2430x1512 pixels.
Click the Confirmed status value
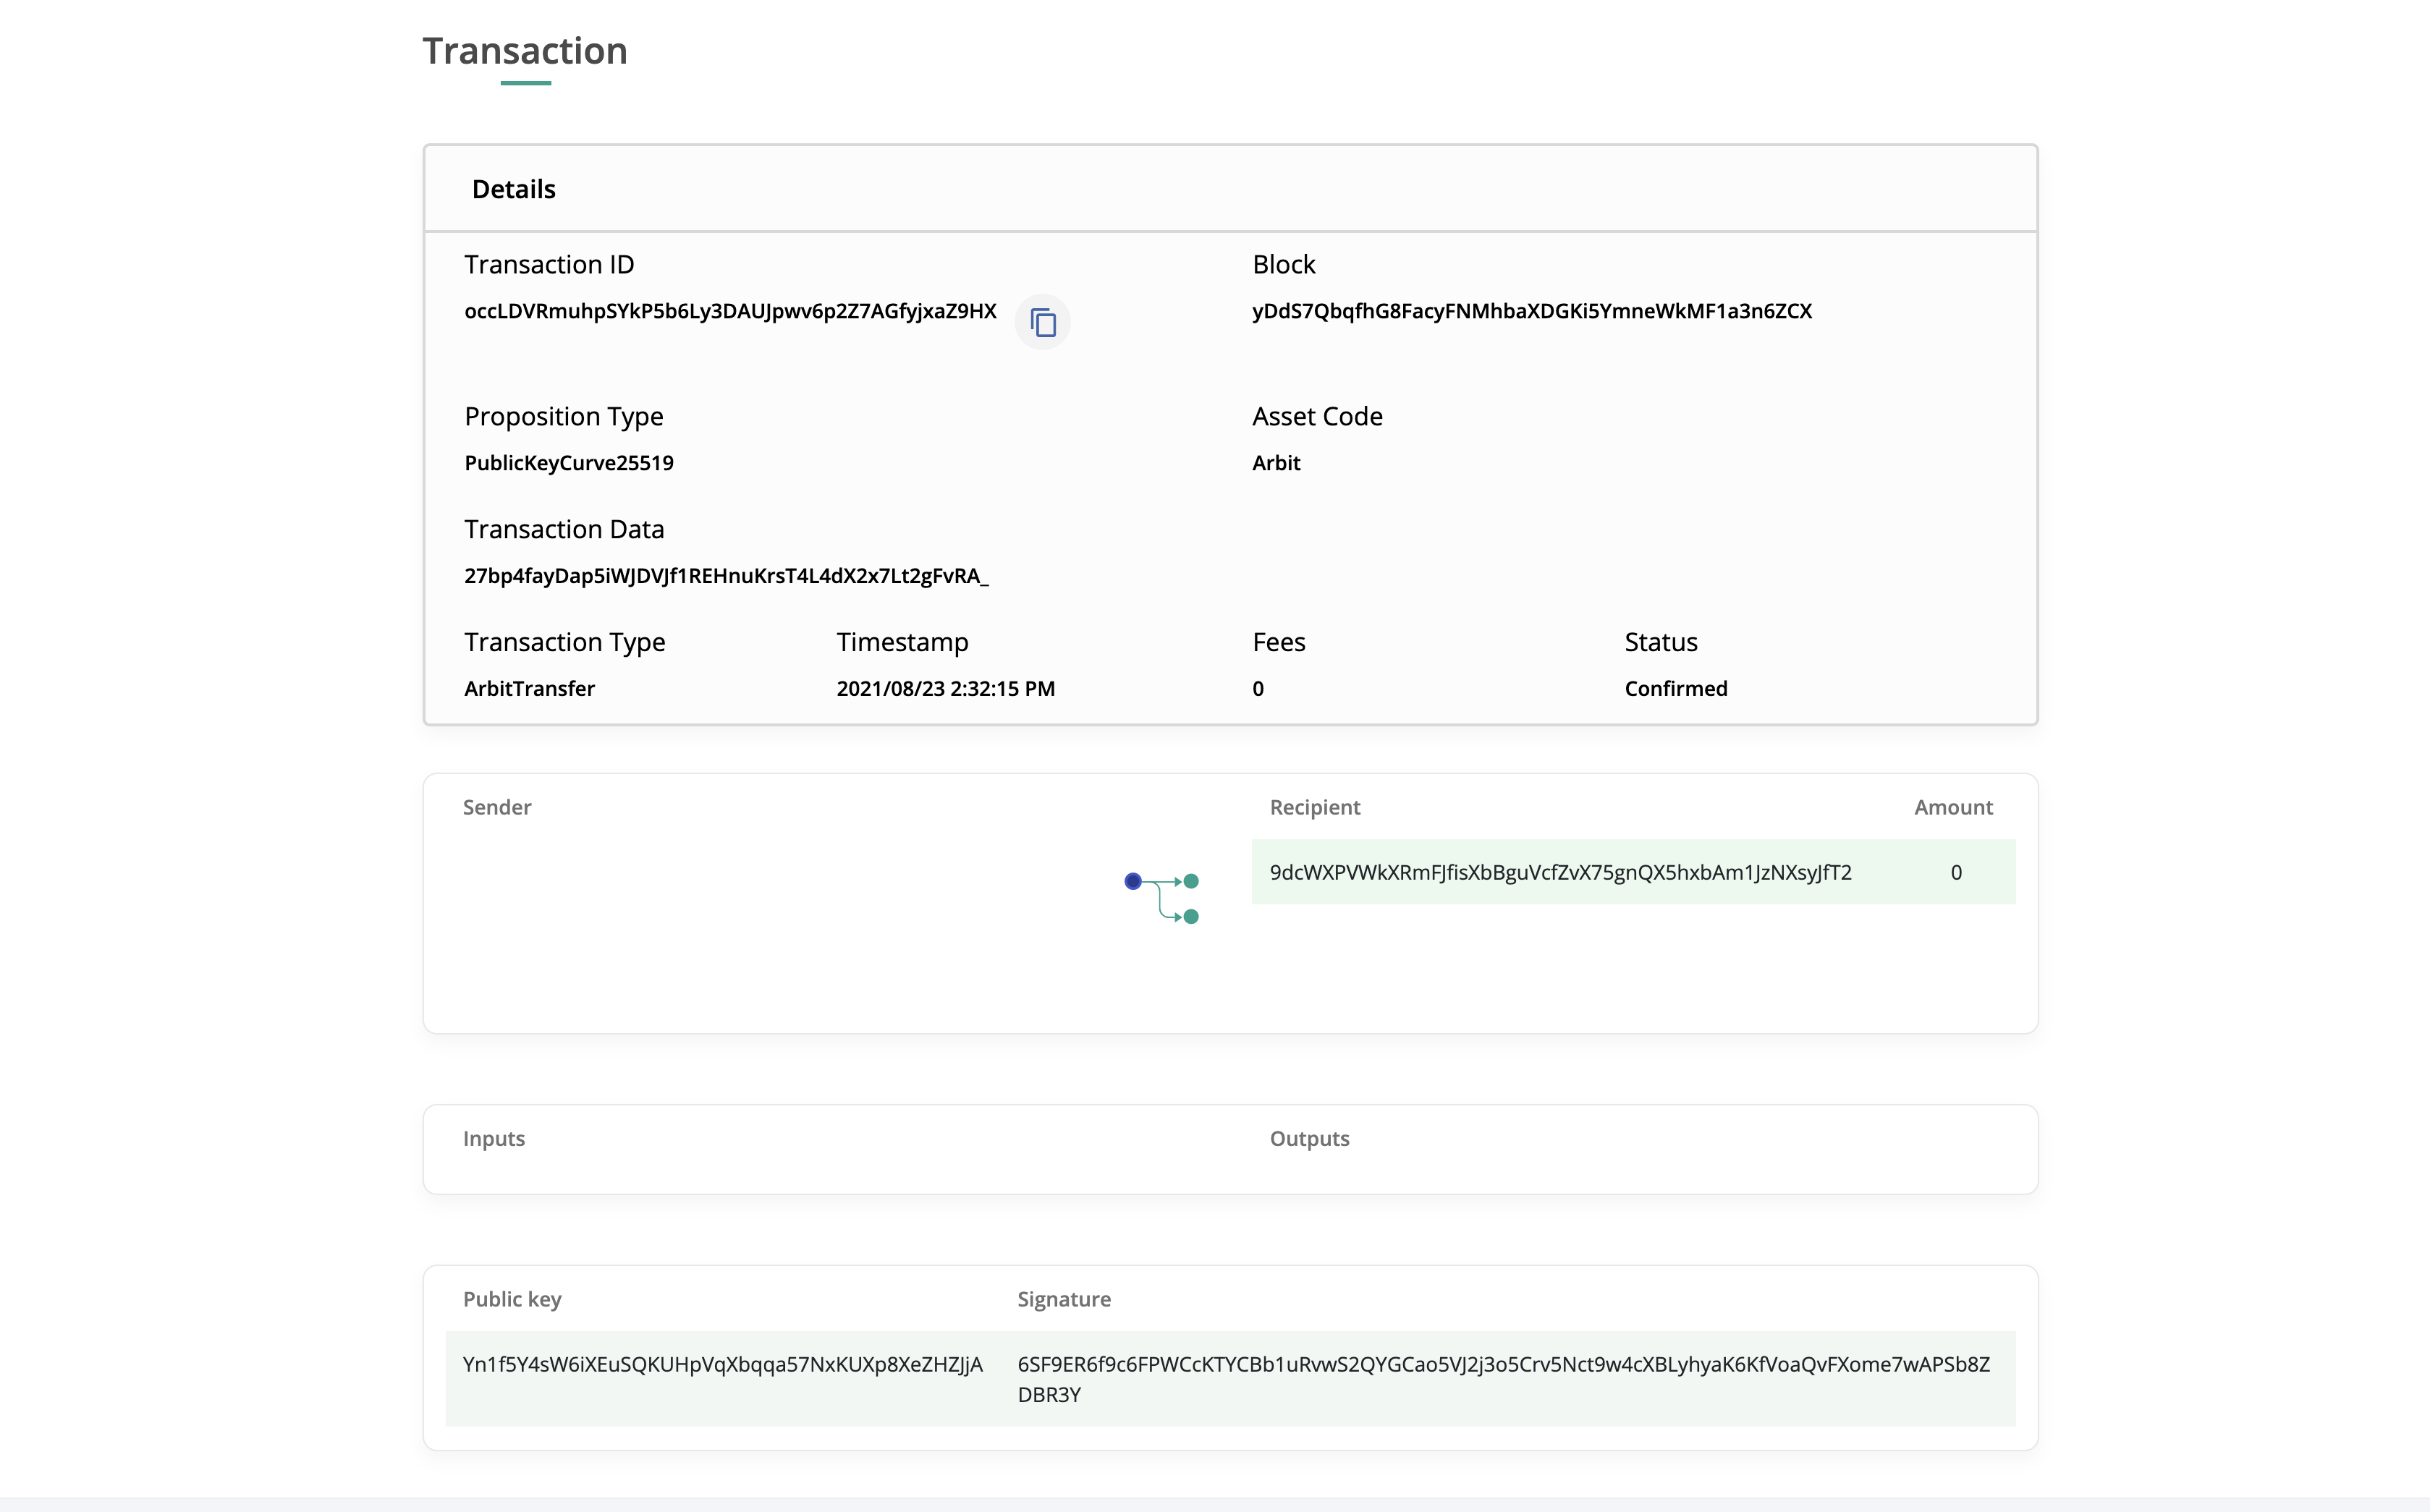pyautogui.click(x=1675, y=689)
